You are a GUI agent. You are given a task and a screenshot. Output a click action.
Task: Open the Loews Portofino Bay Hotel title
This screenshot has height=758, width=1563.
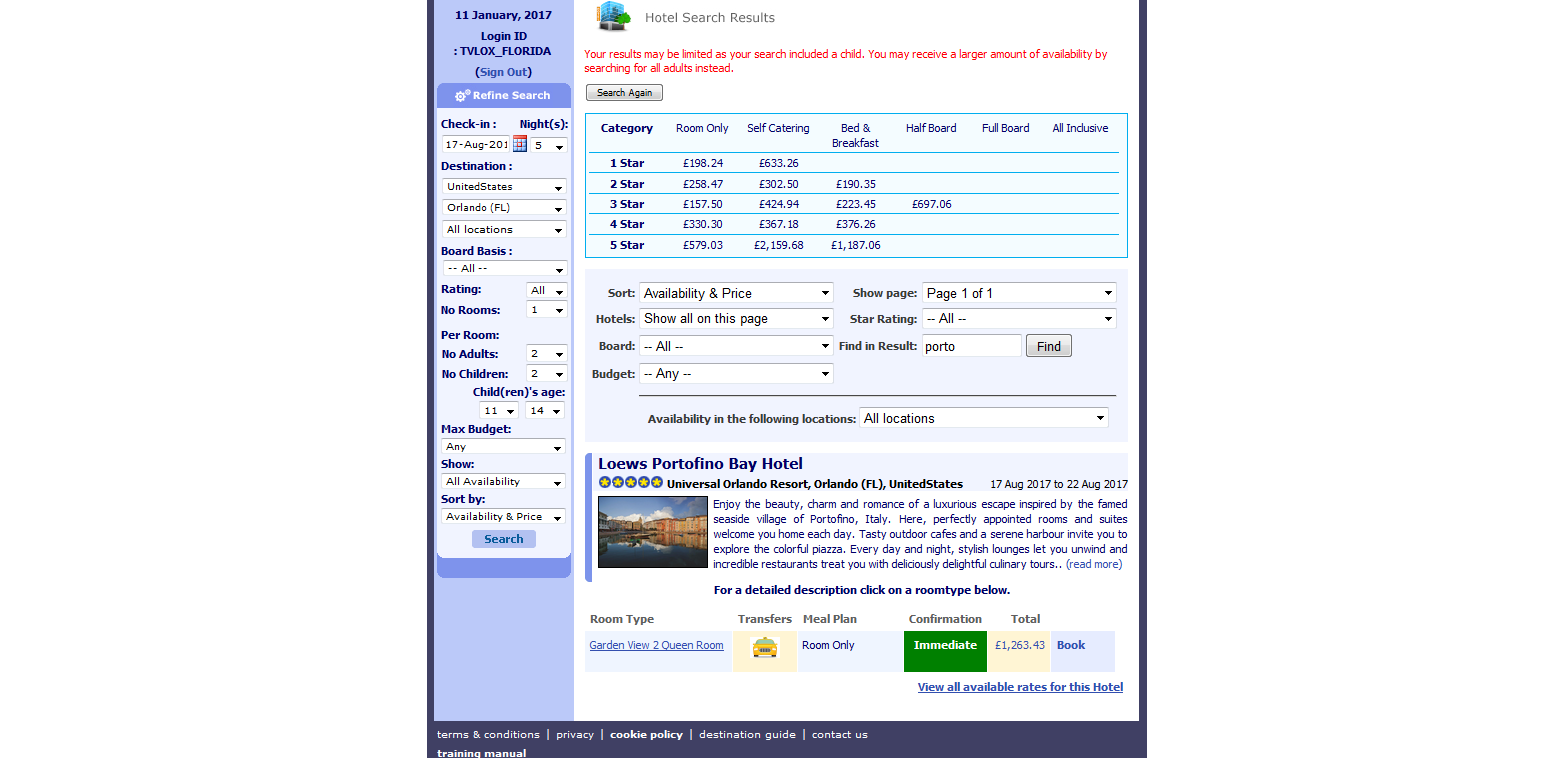pyautogui.click(x=700, y=464)
